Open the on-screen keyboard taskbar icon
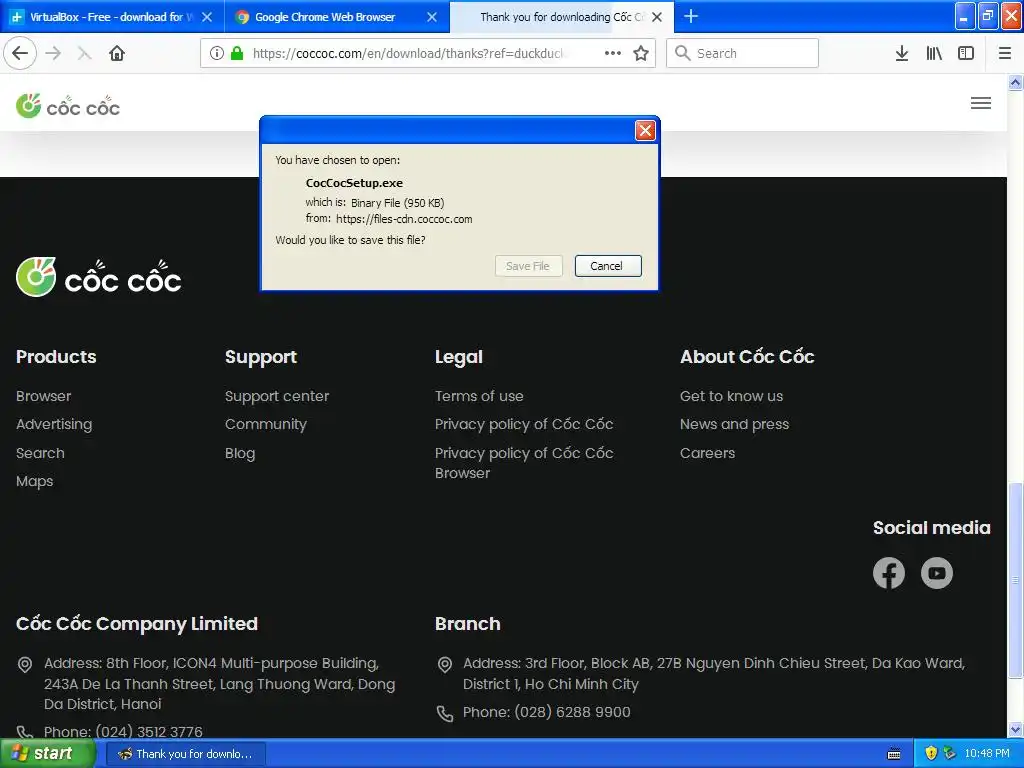The height and width of the screenshot is (768, 1024). point(894,754)
